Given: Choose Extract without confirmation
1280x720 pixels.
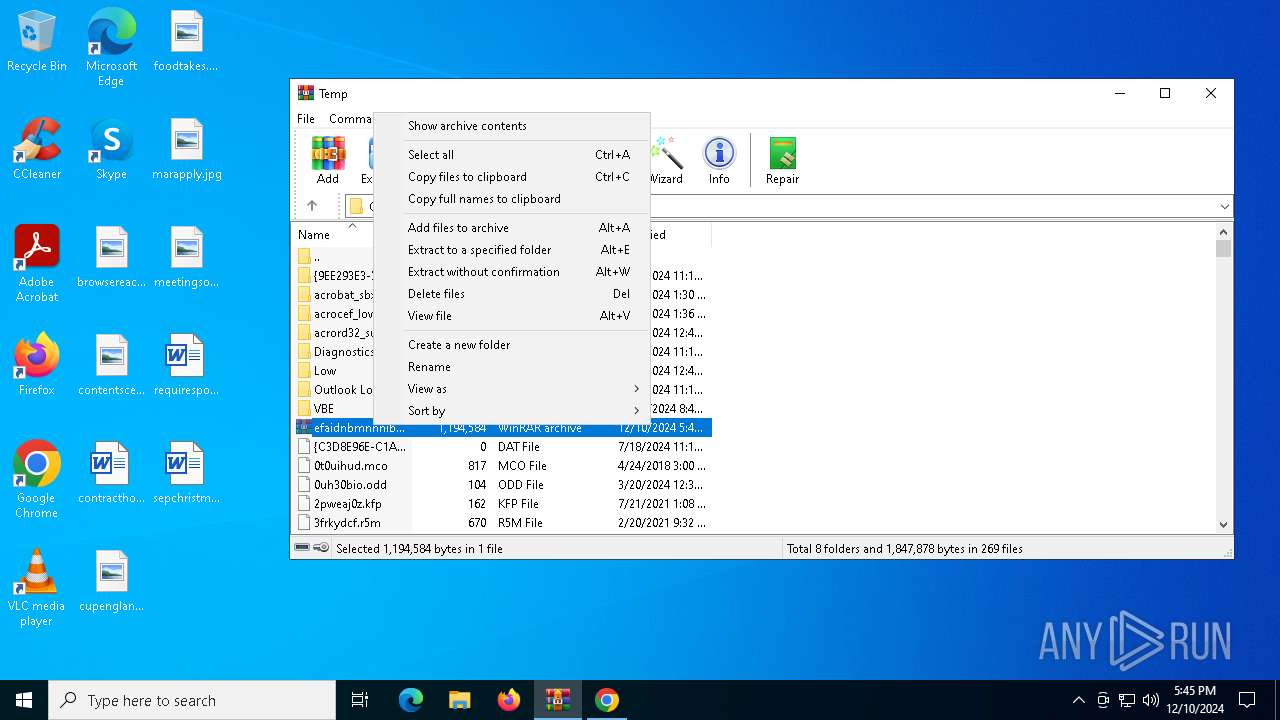Looking at the screenshot, I should tap(511, 272).
